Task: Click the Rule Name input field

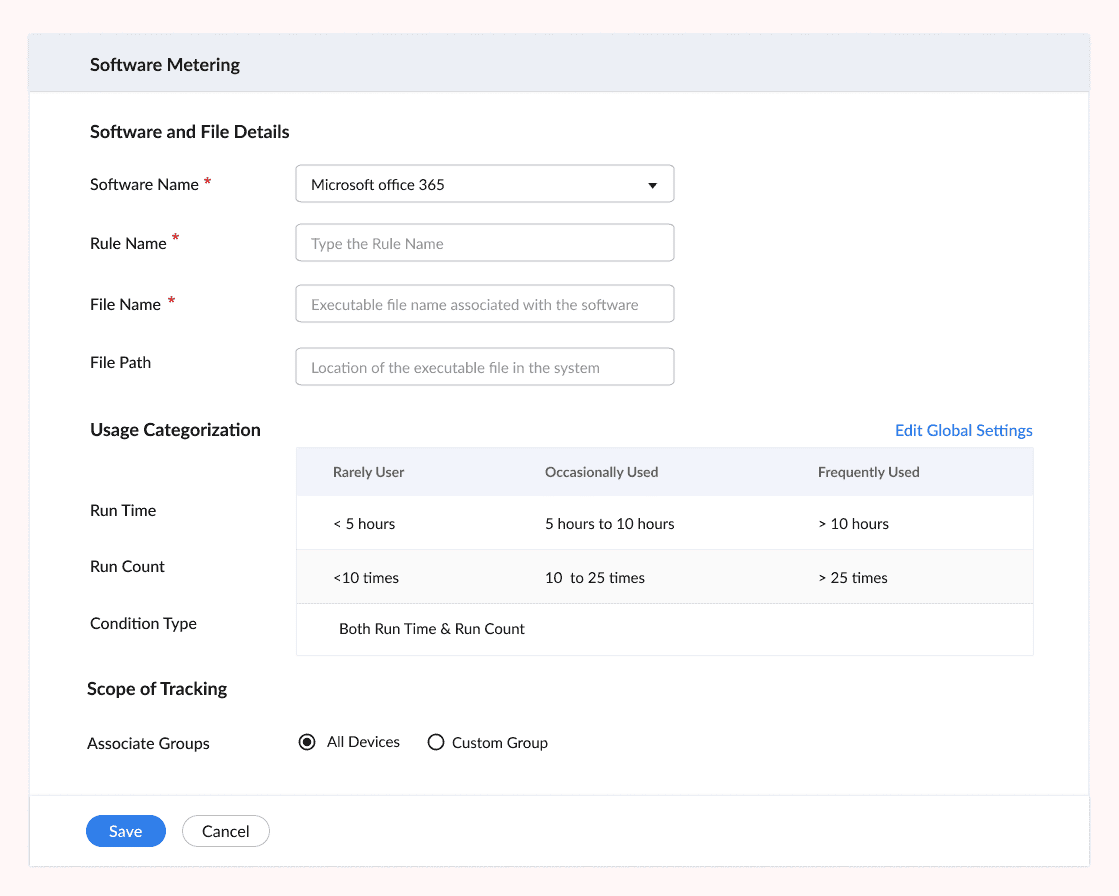Action: pos(484,242)
